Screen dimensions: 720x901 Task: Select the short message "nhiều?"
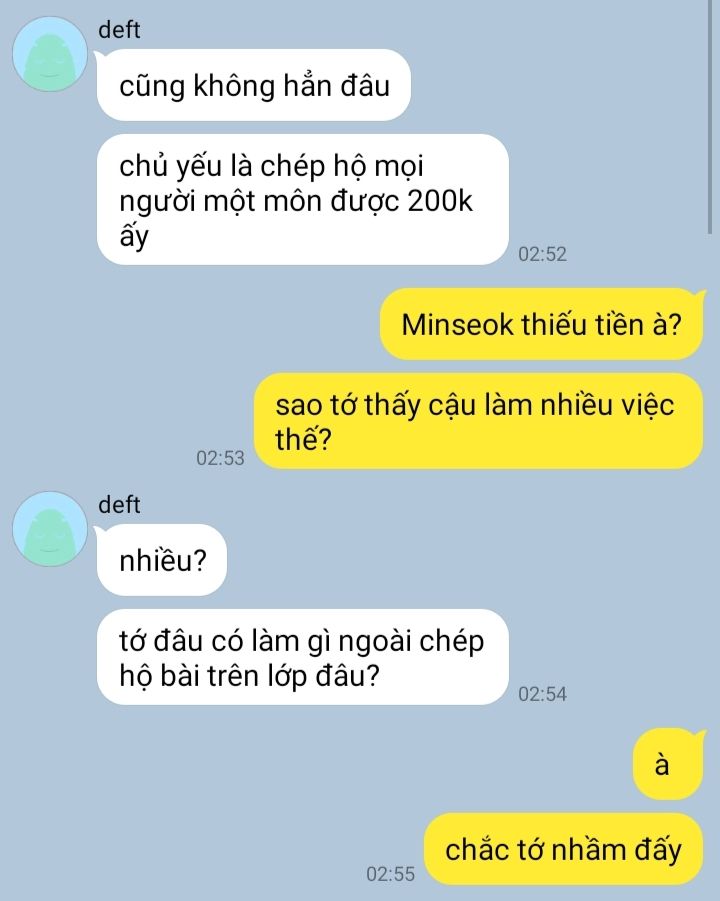[162, 560]
